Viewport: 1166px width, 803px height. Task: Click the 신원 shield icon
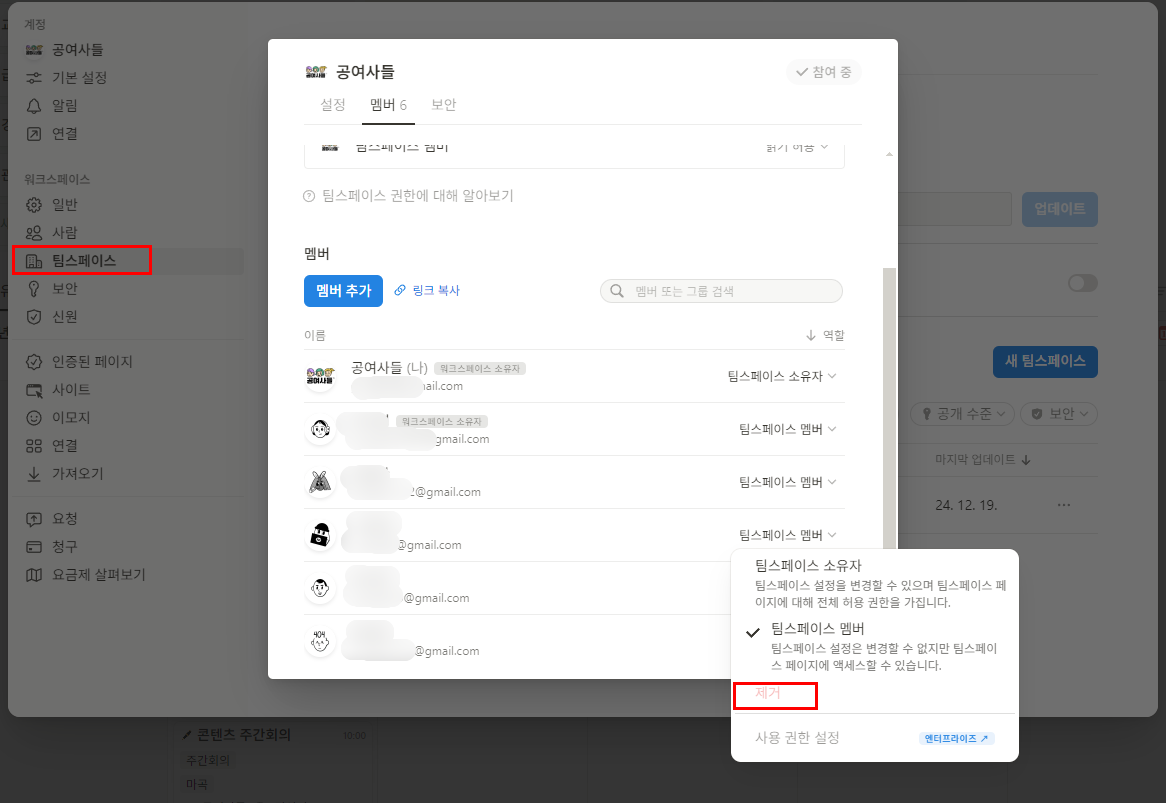coord(33,317)
